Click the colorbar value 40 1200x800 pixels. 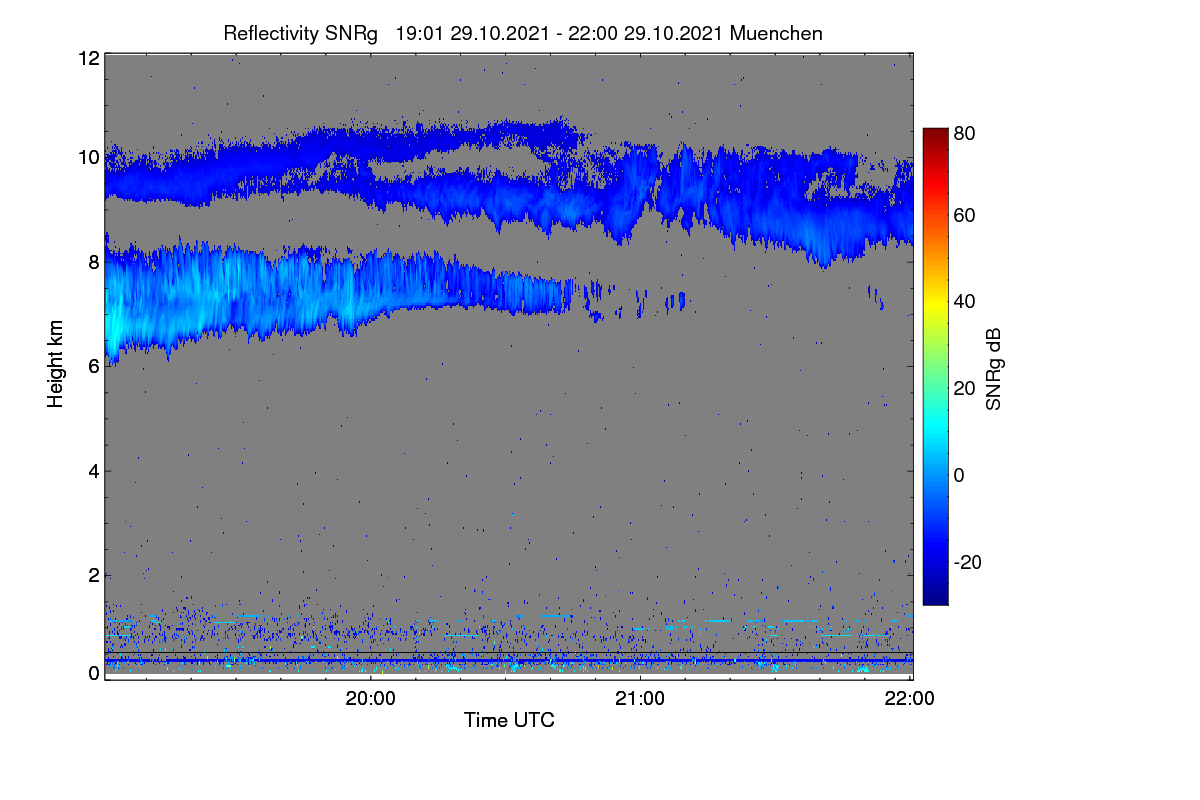(x=966, y=302)
